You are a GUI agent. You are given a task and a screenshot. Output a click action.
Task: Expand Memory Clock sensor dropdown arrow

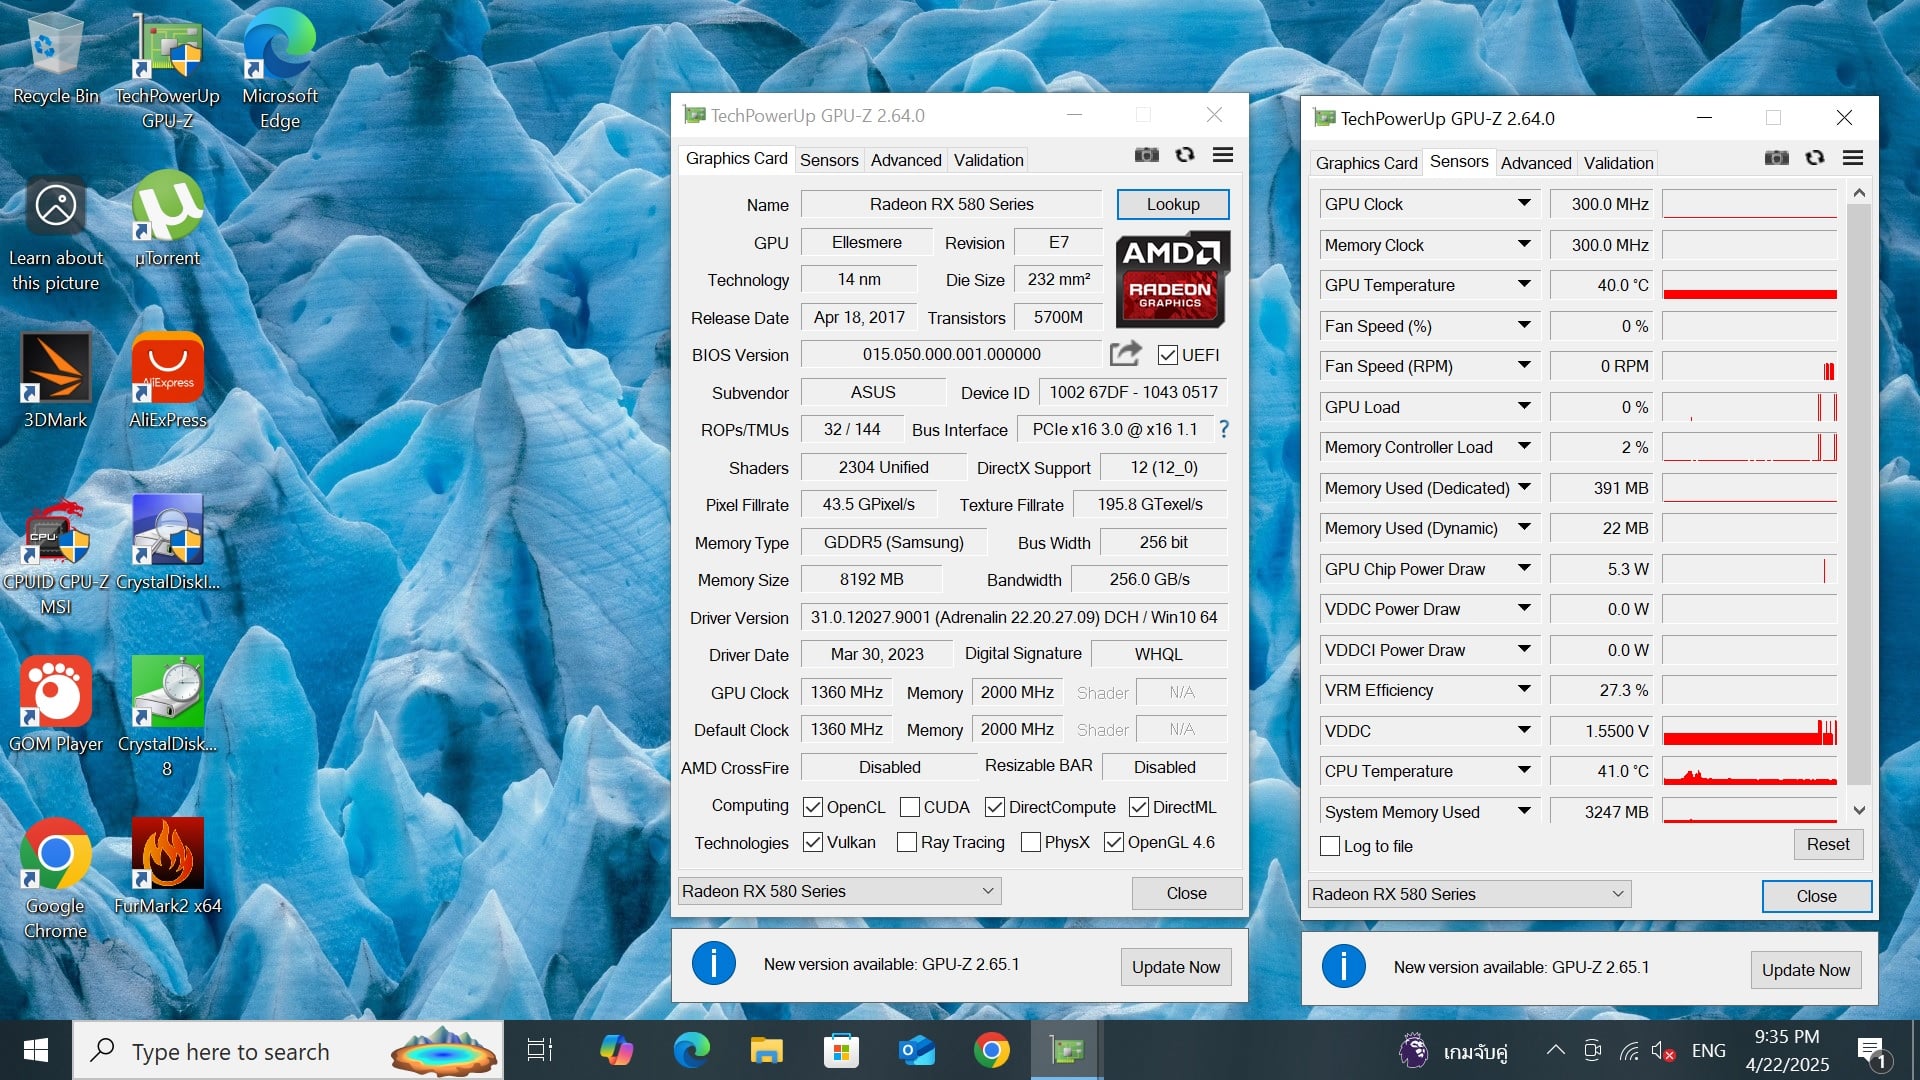pos(1524,244)
